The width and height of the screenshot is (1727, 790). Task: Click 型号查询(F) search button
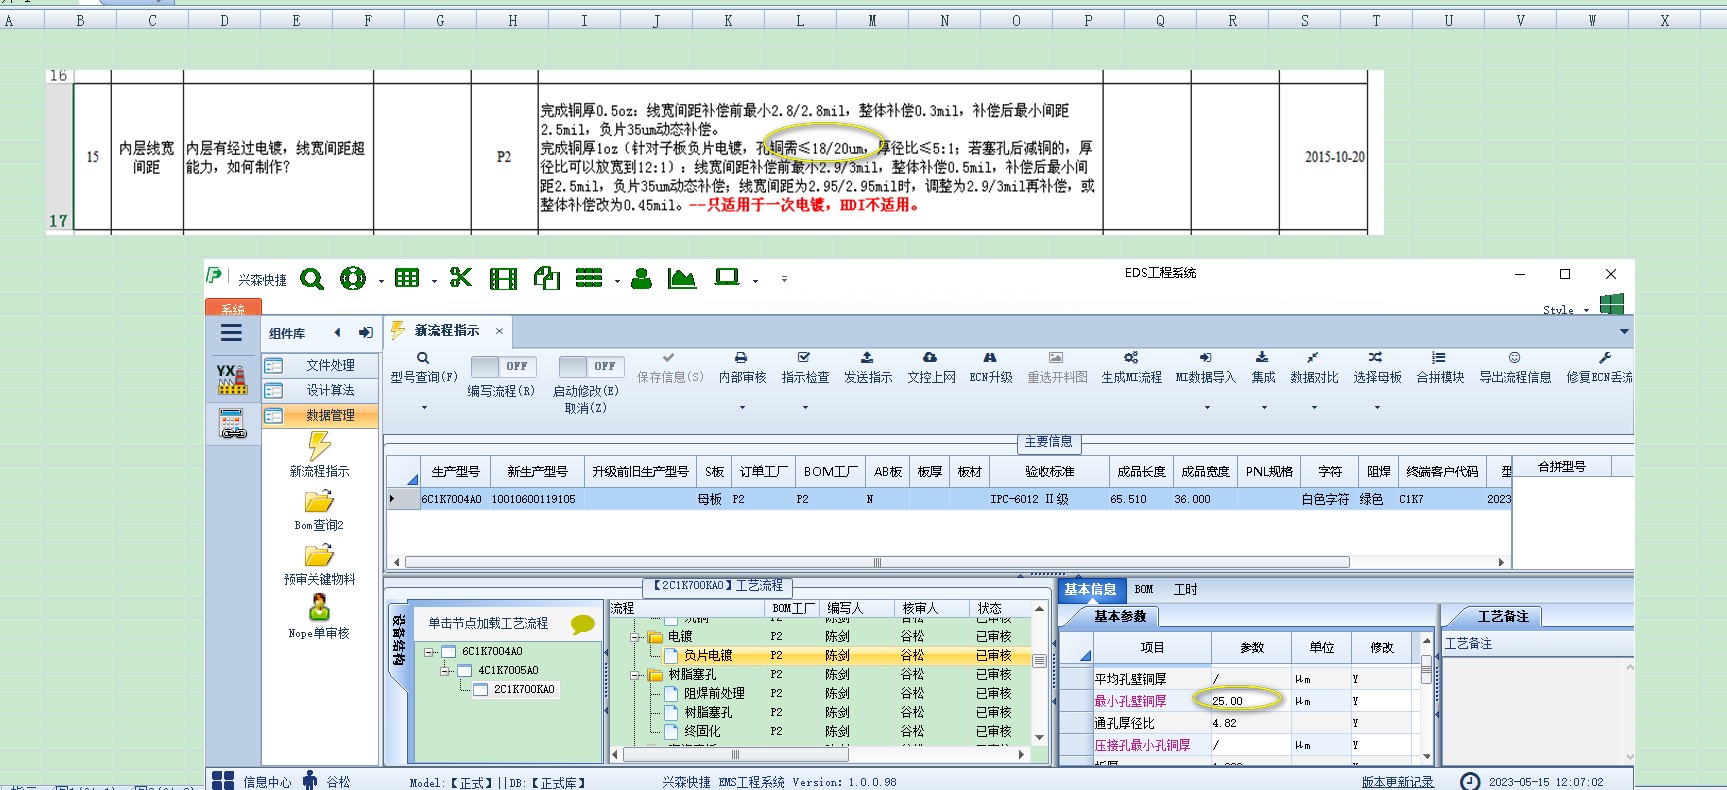pyautogui.click(x=423, y=367)
